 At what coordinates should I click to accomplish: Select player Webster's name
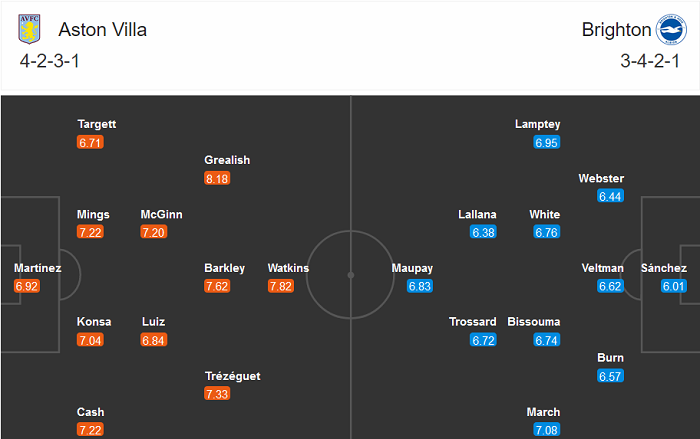pyautogui.click(x=601, y=178)
